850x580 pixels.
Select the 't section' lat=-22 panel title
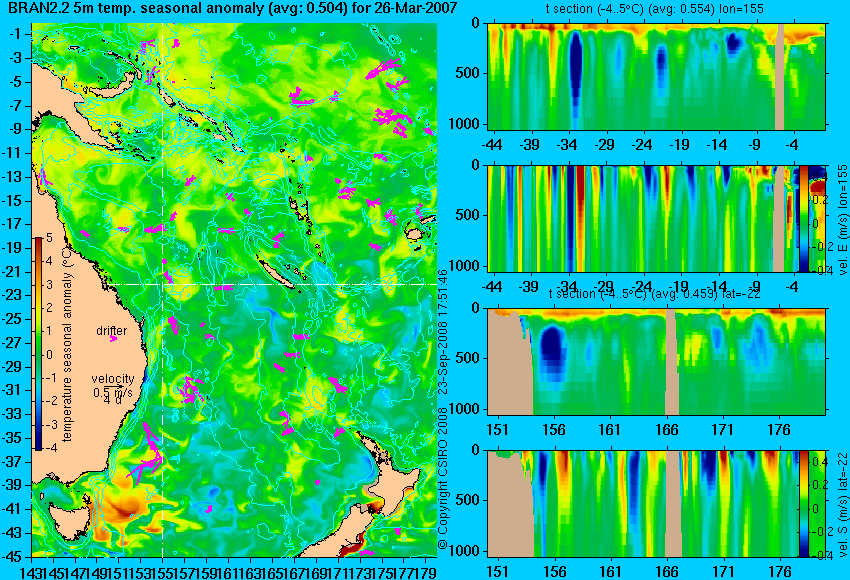tap(654, 294)
